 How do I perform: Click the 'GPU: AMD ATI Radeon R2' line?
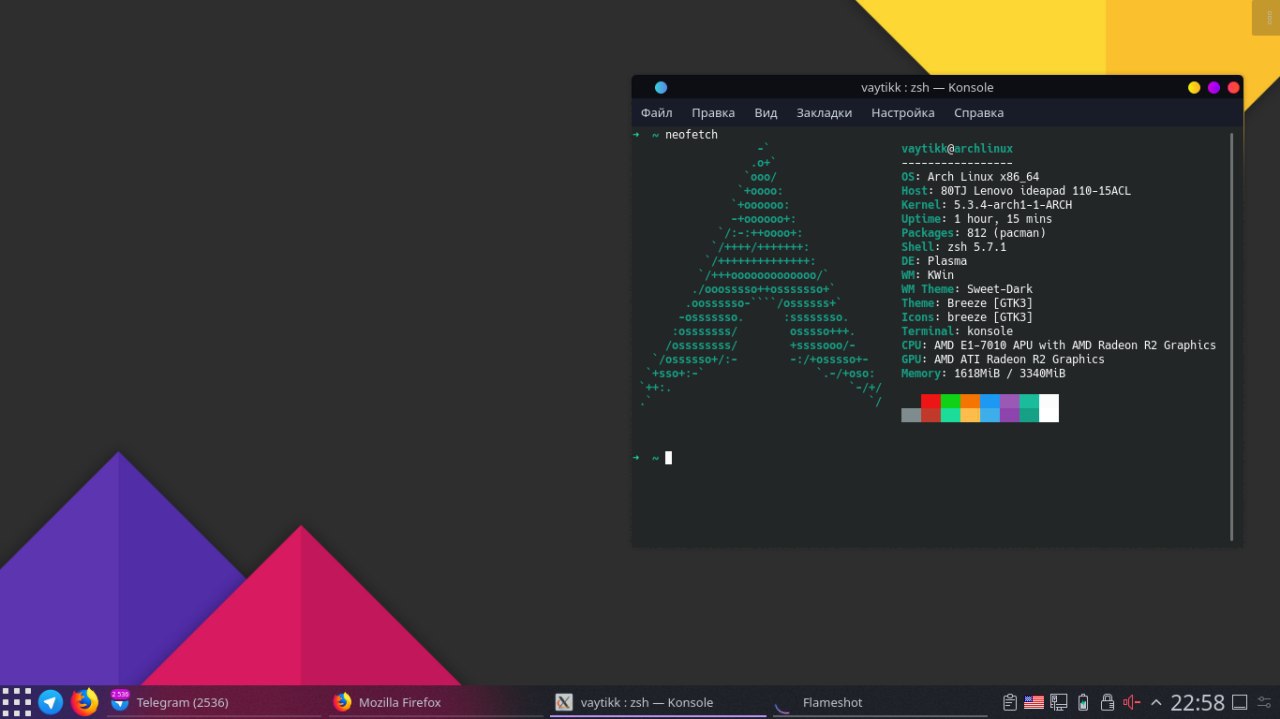coord(1003,359)
